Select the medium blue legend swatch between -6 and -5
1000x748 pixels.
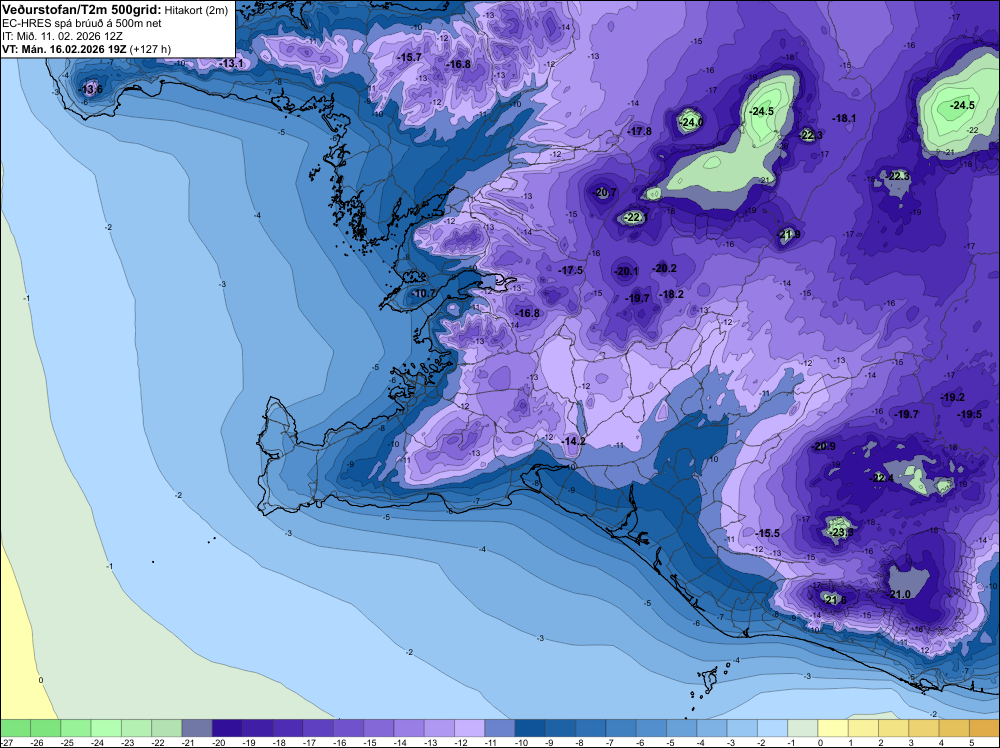tap(652, 728)
